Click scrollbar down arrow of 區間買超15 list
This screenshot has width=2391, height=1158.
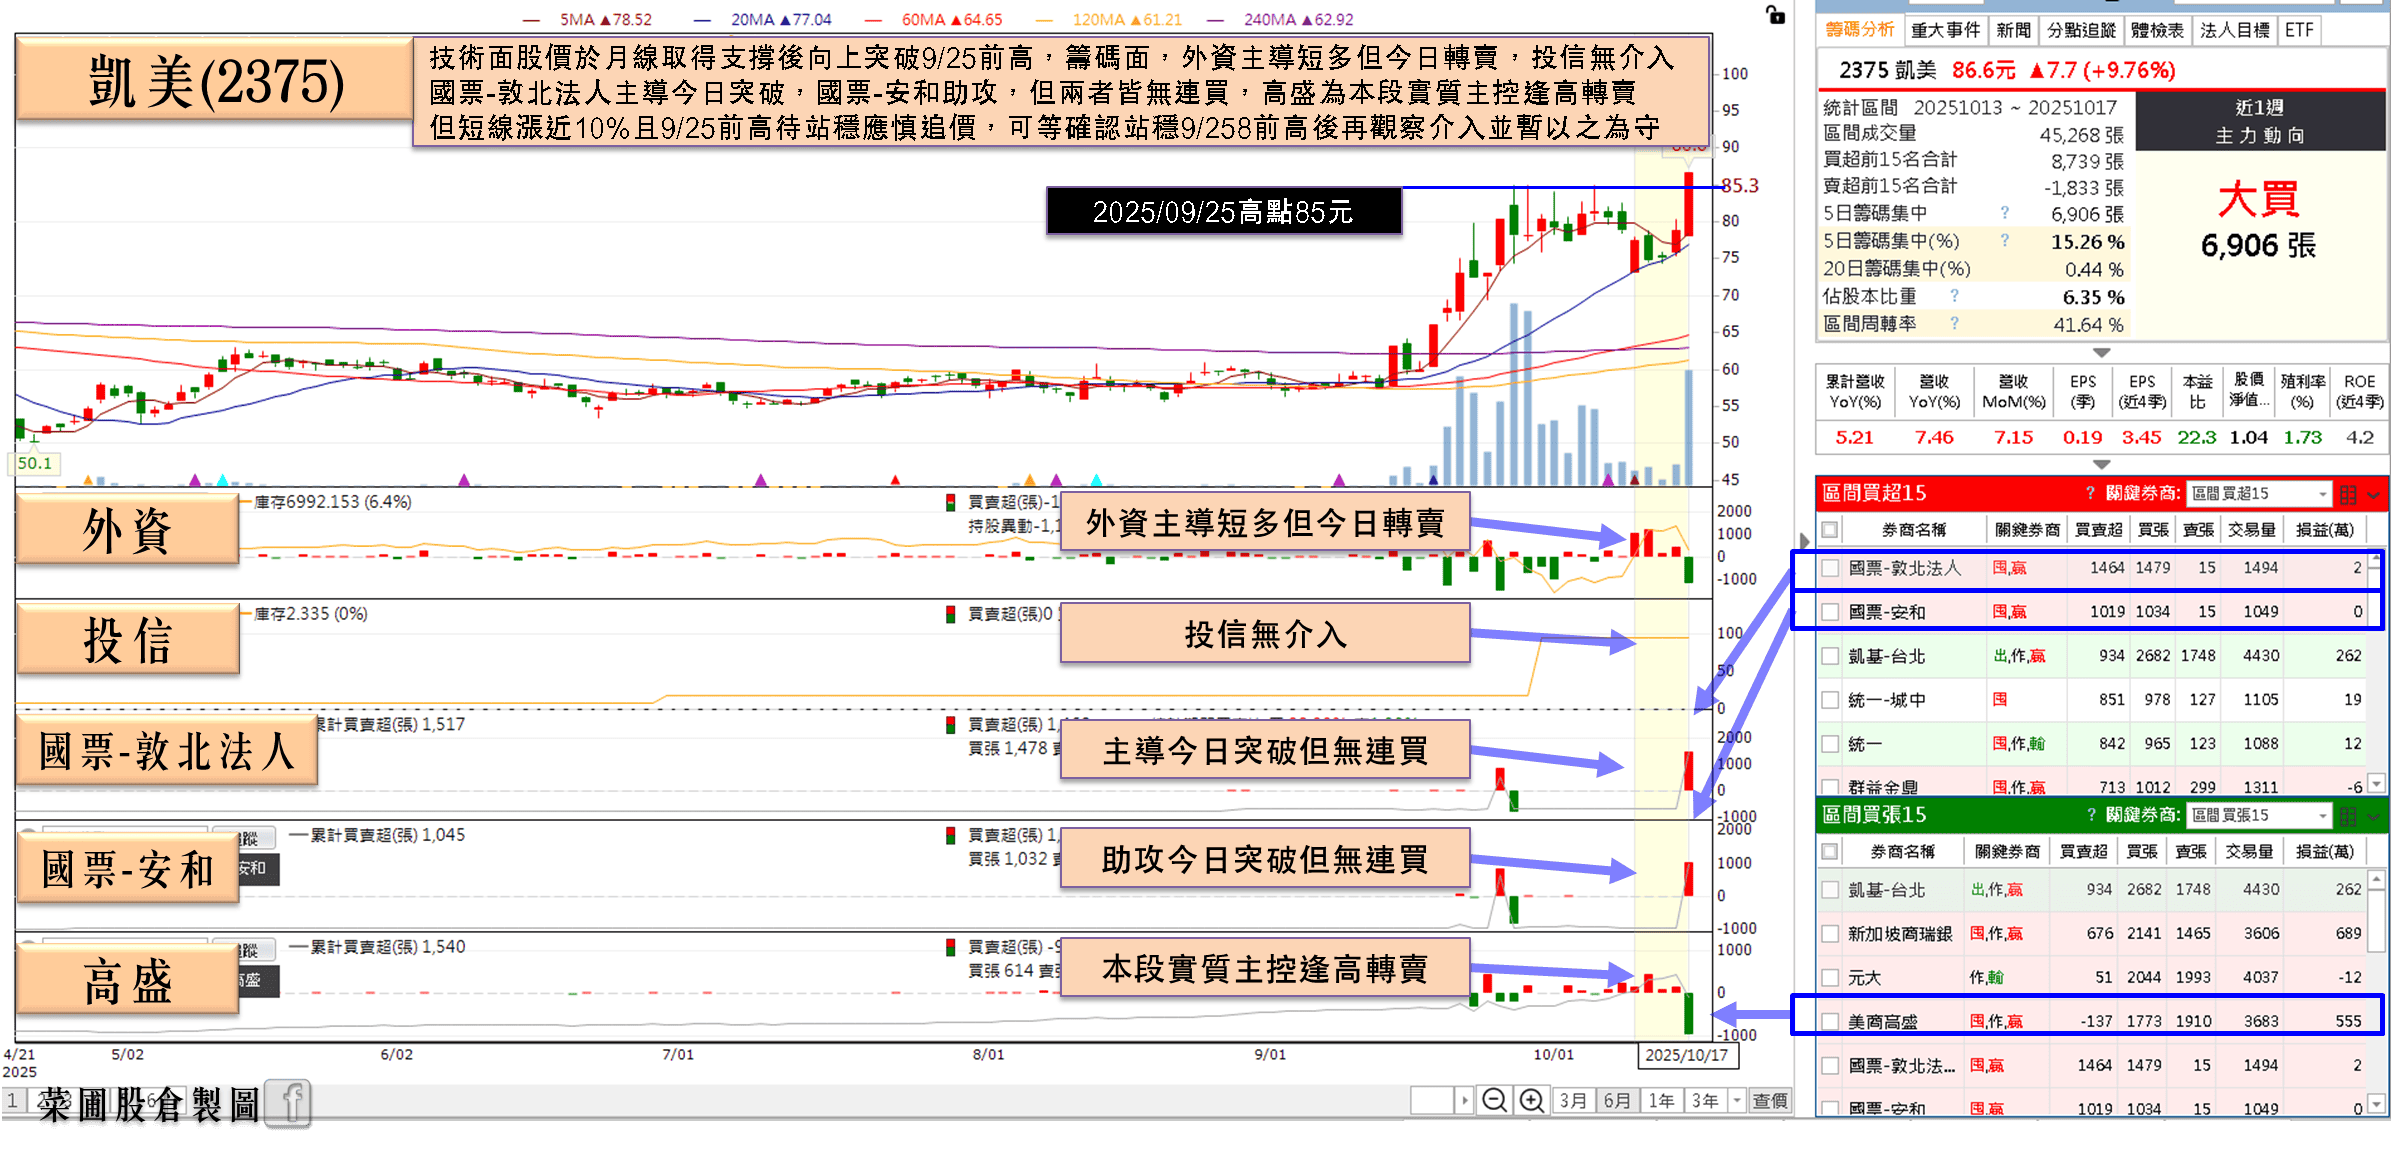pos(2377,783)
